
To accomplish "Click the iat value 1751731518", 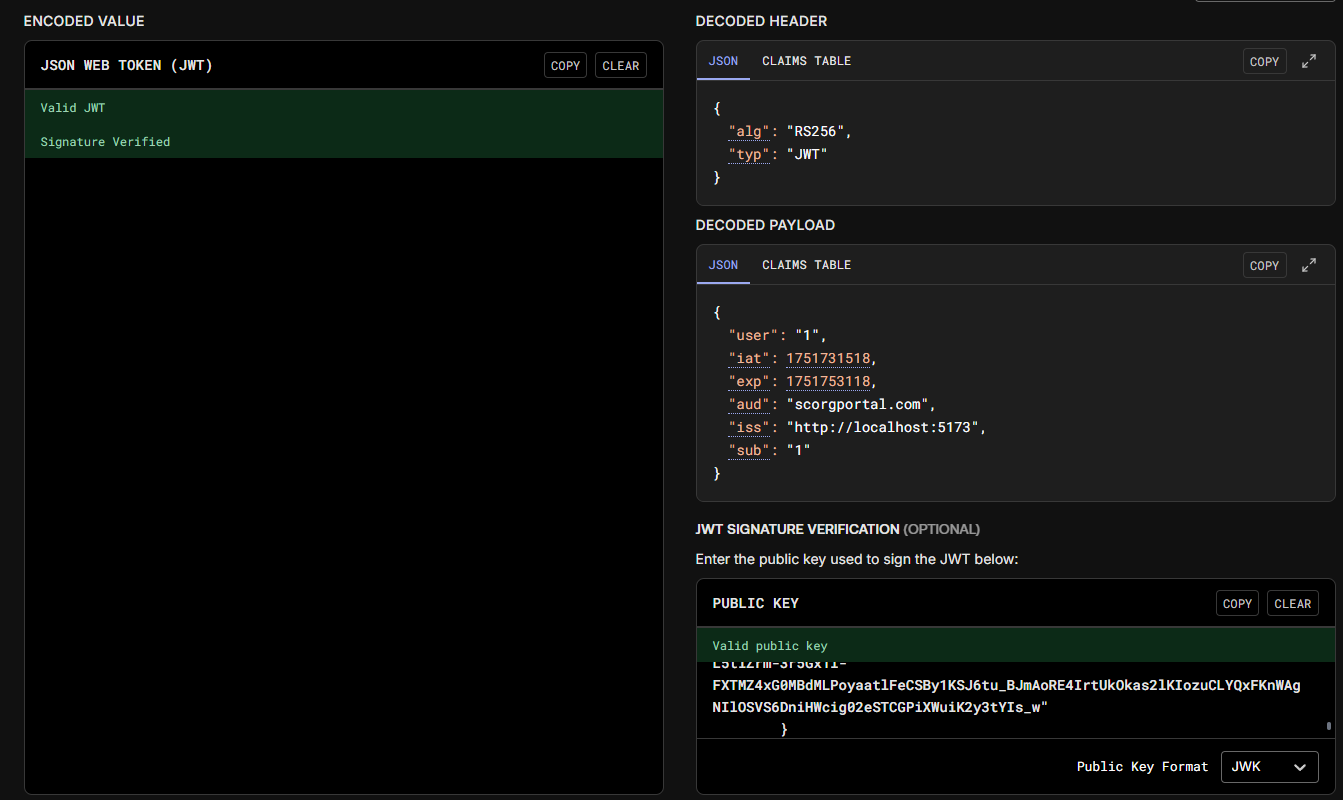I will 828,358.
